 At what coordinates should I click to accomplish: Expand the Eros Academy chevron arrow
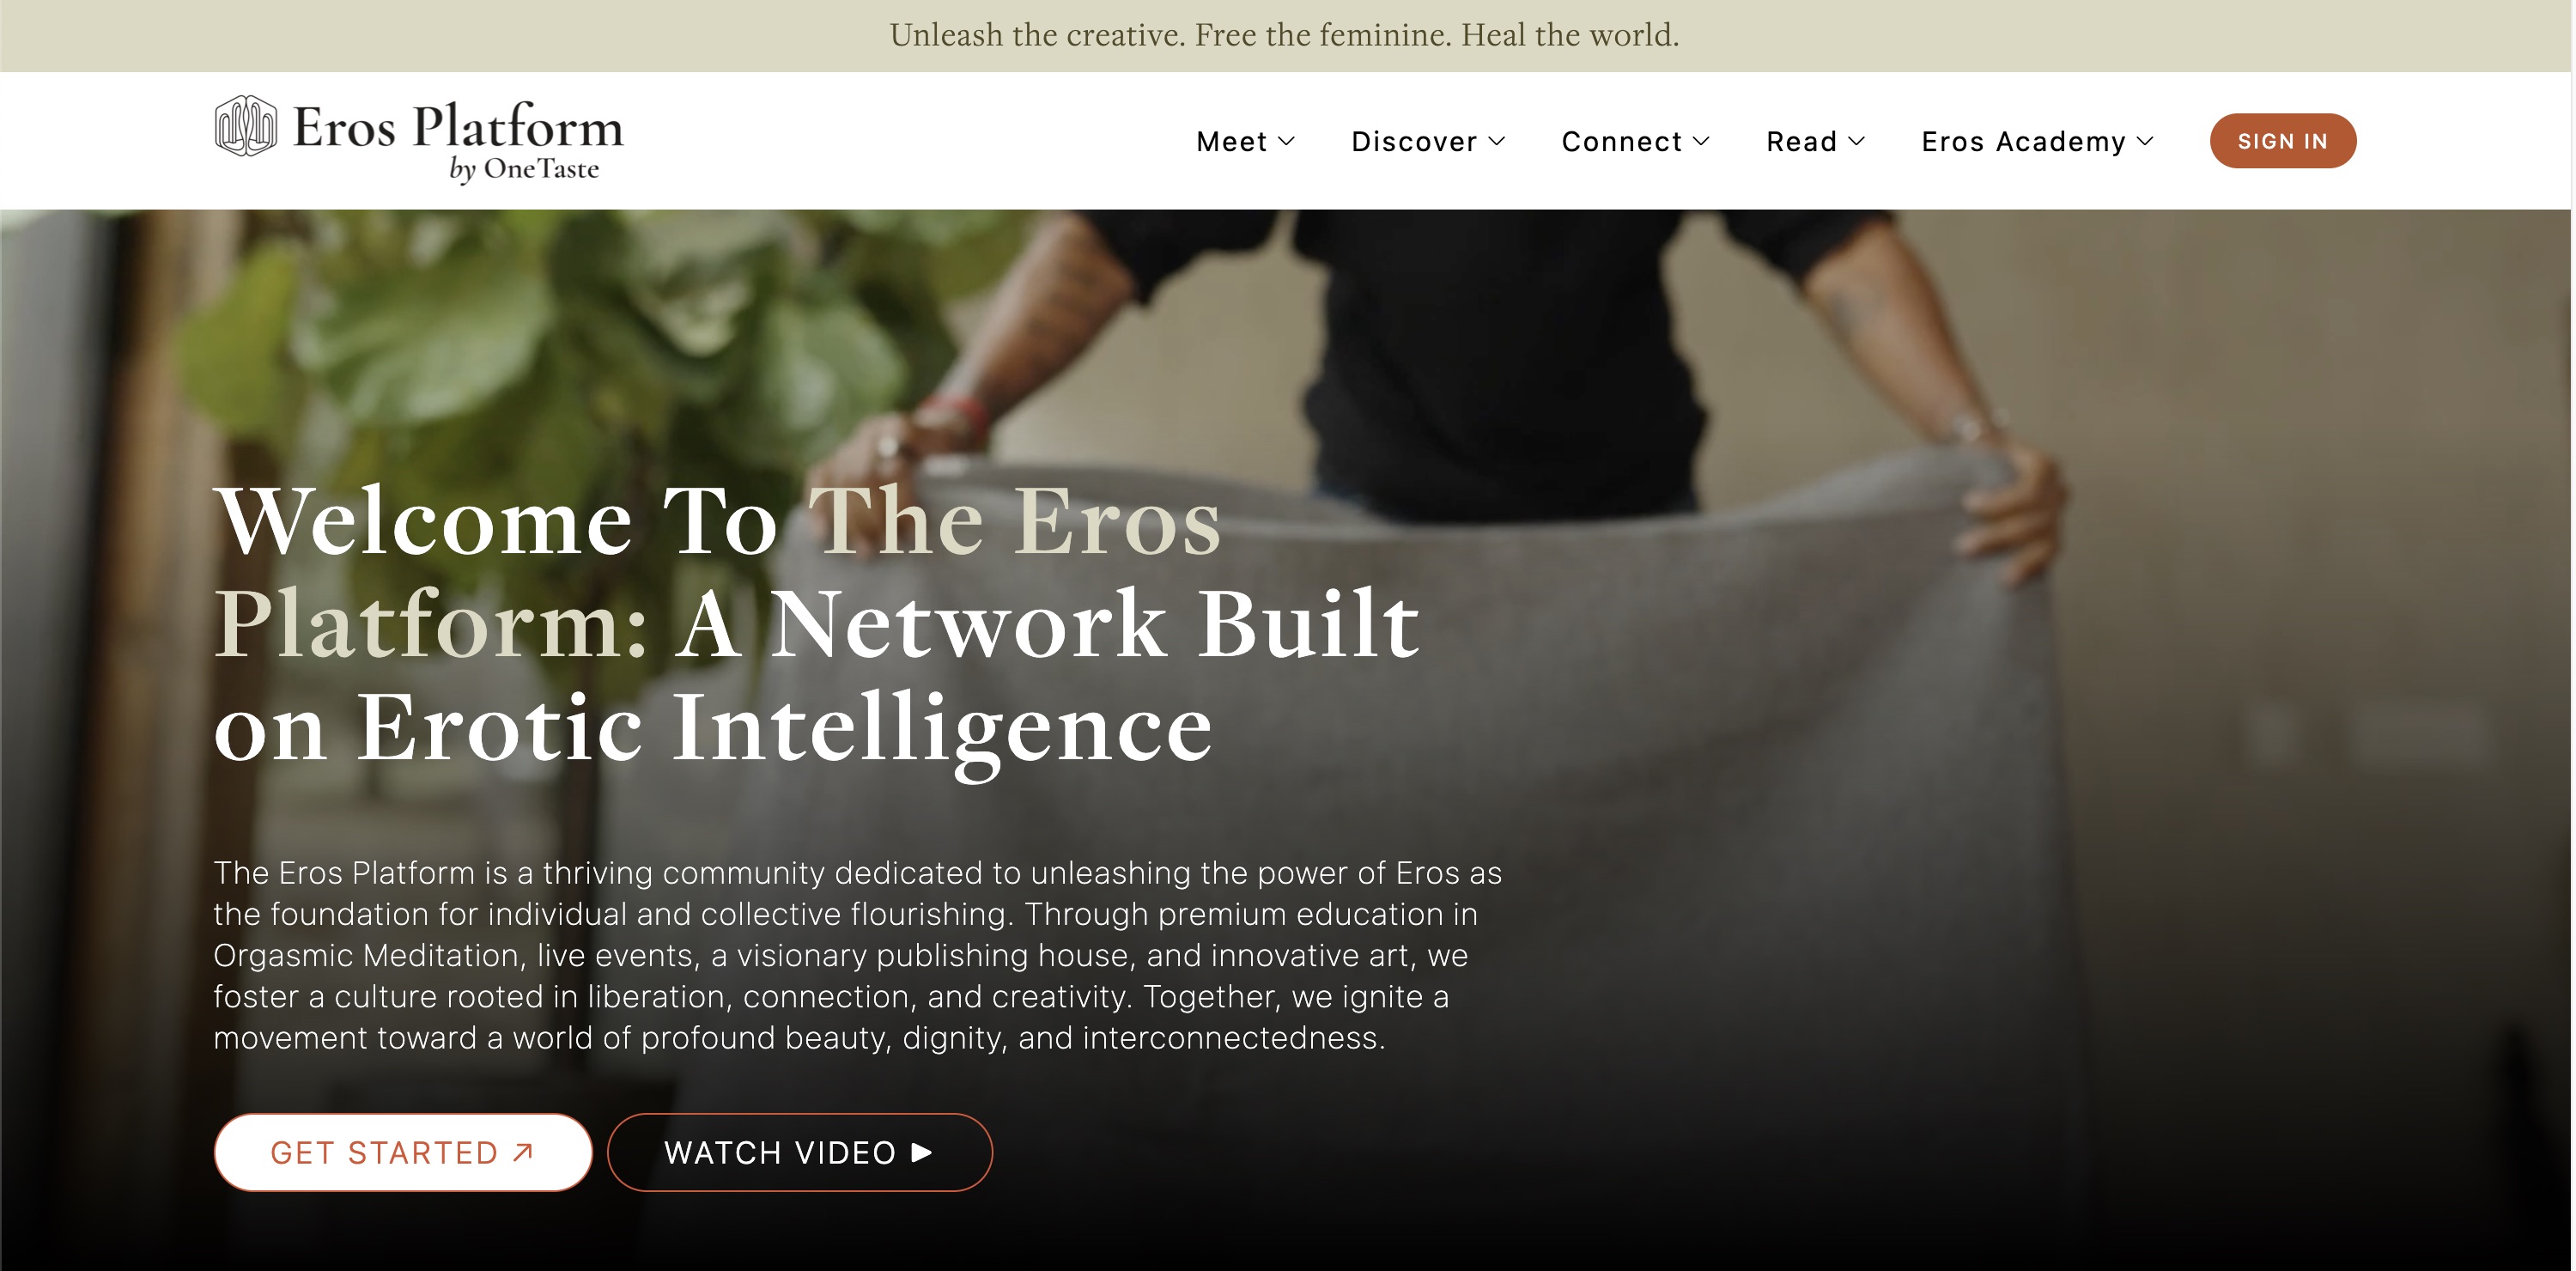2145,141
